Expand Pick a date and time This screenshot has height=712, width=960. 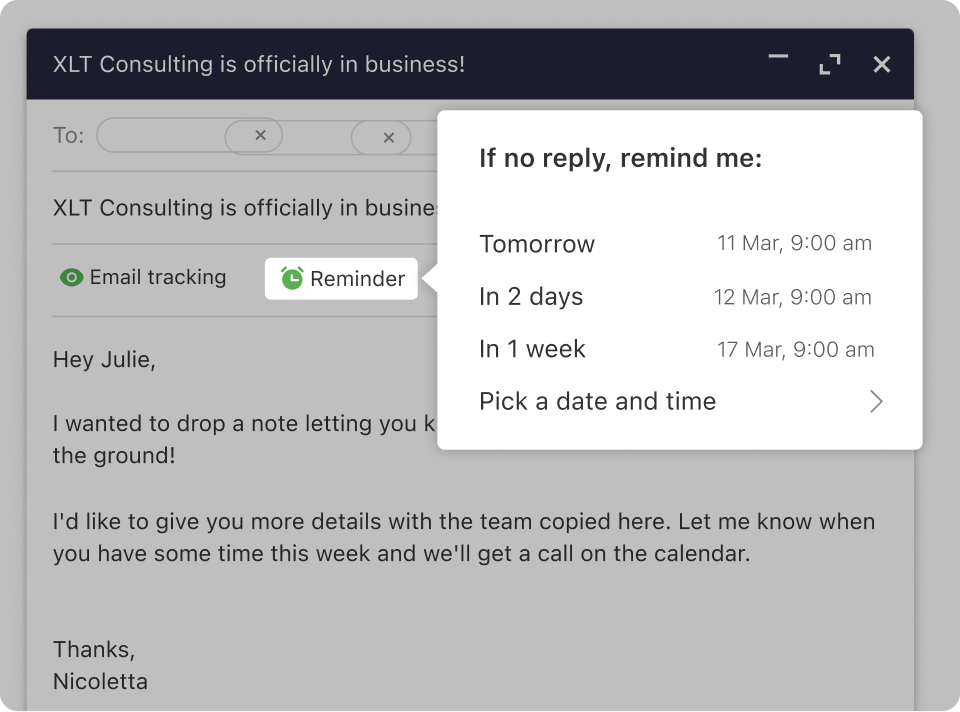click(597, 401)
